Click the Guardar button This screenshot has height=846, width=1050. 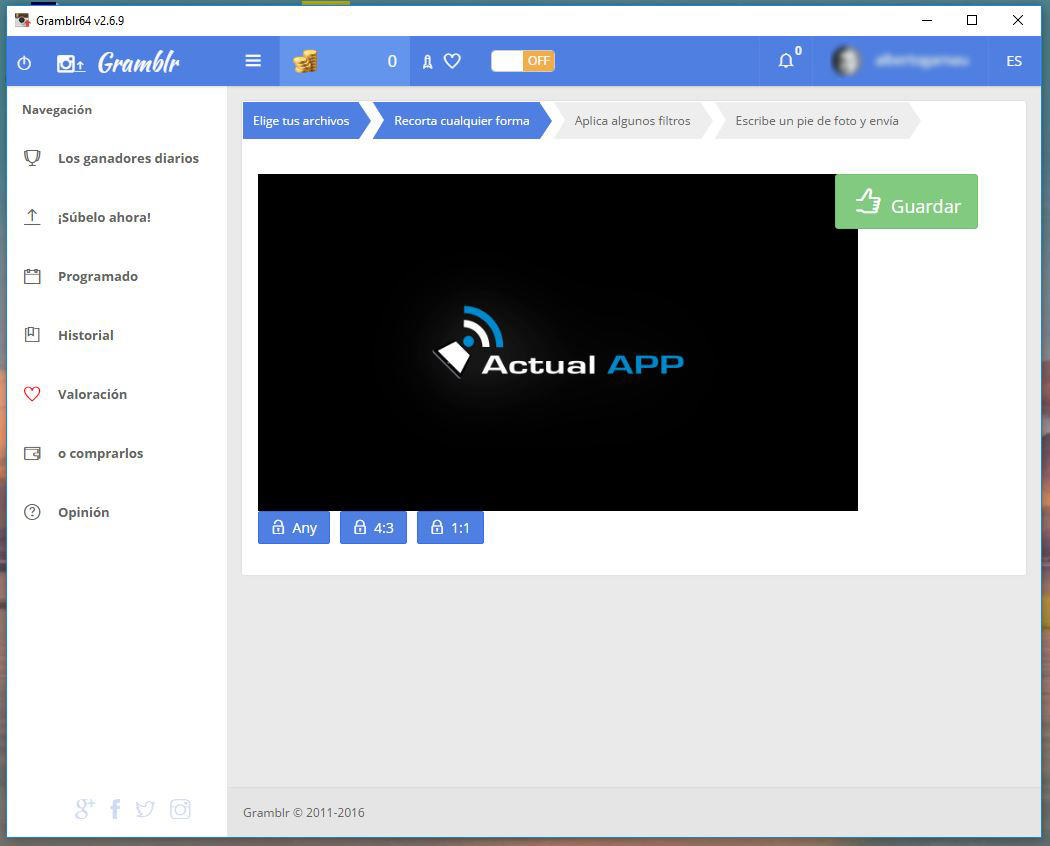click(x=906, y=202)
